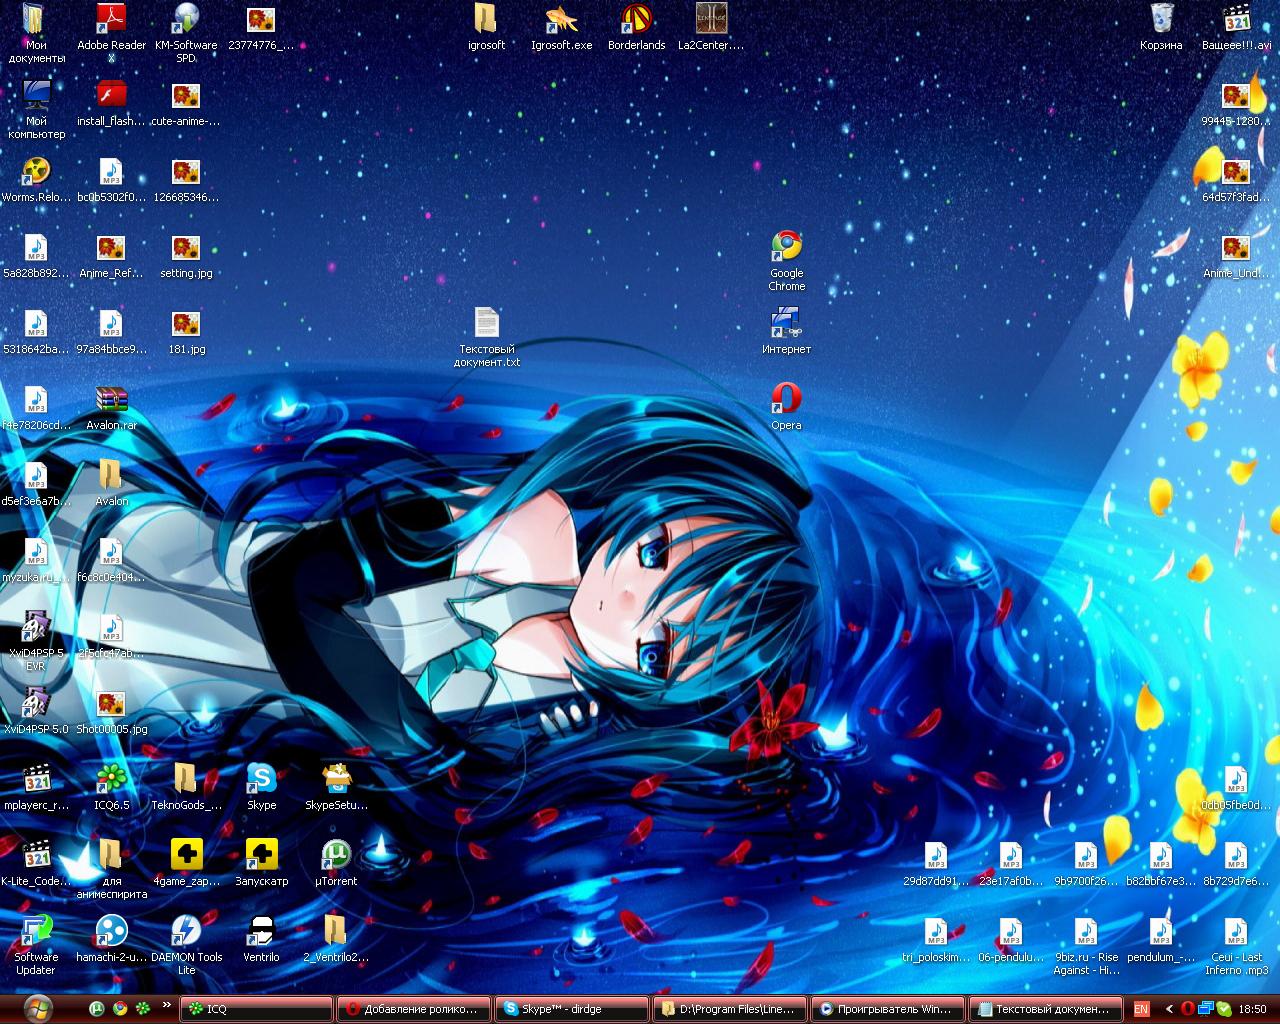
Task: Select the ICQ6.5 desktop icon
Action: pyautogui.click(x=111, y=786)
